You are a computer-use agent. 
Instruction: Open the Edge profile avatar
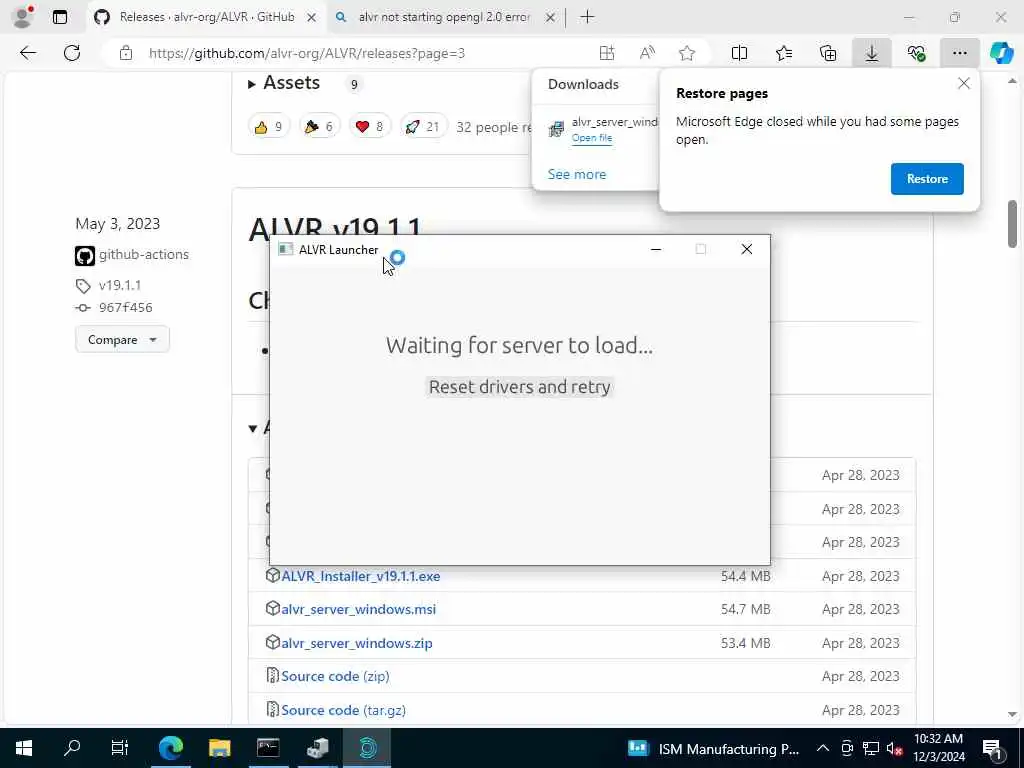point(23,17)
